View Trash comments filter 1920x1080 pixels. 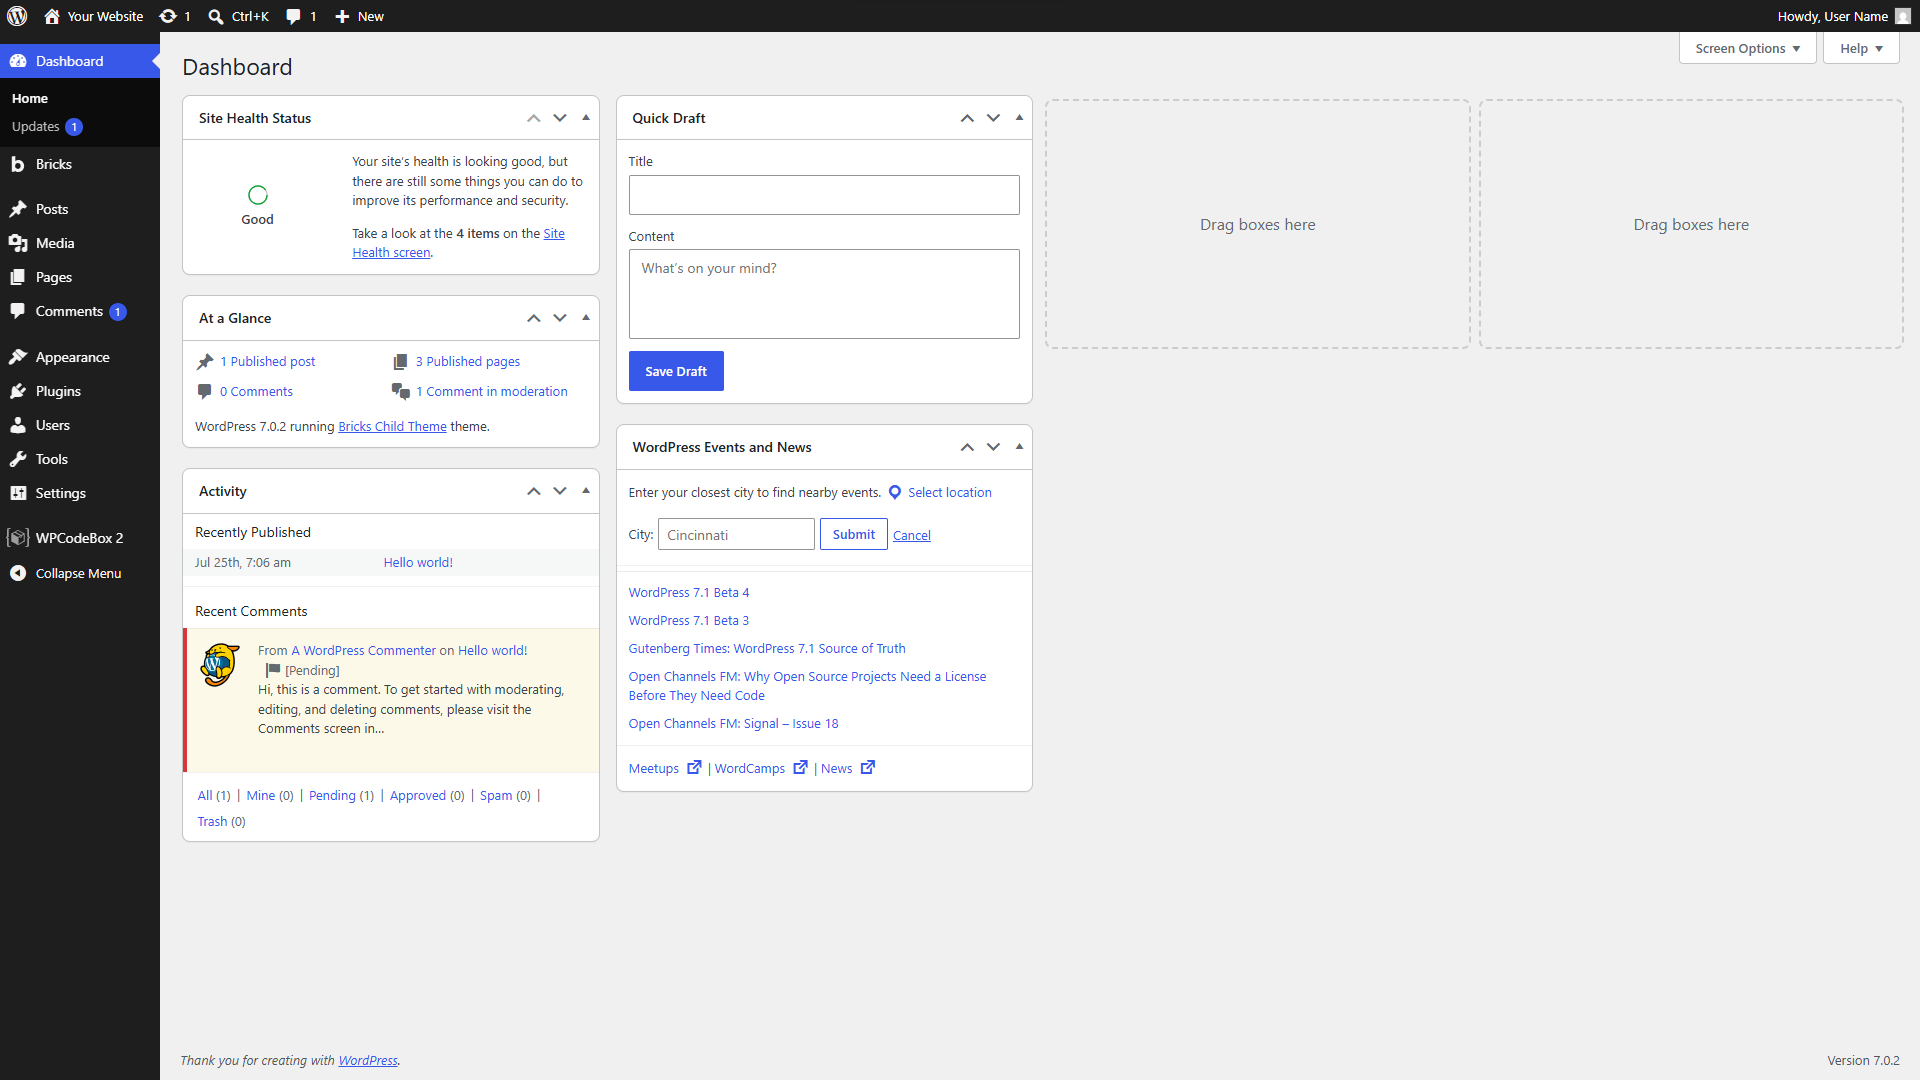pyautogui.click(x=212, y=822)
